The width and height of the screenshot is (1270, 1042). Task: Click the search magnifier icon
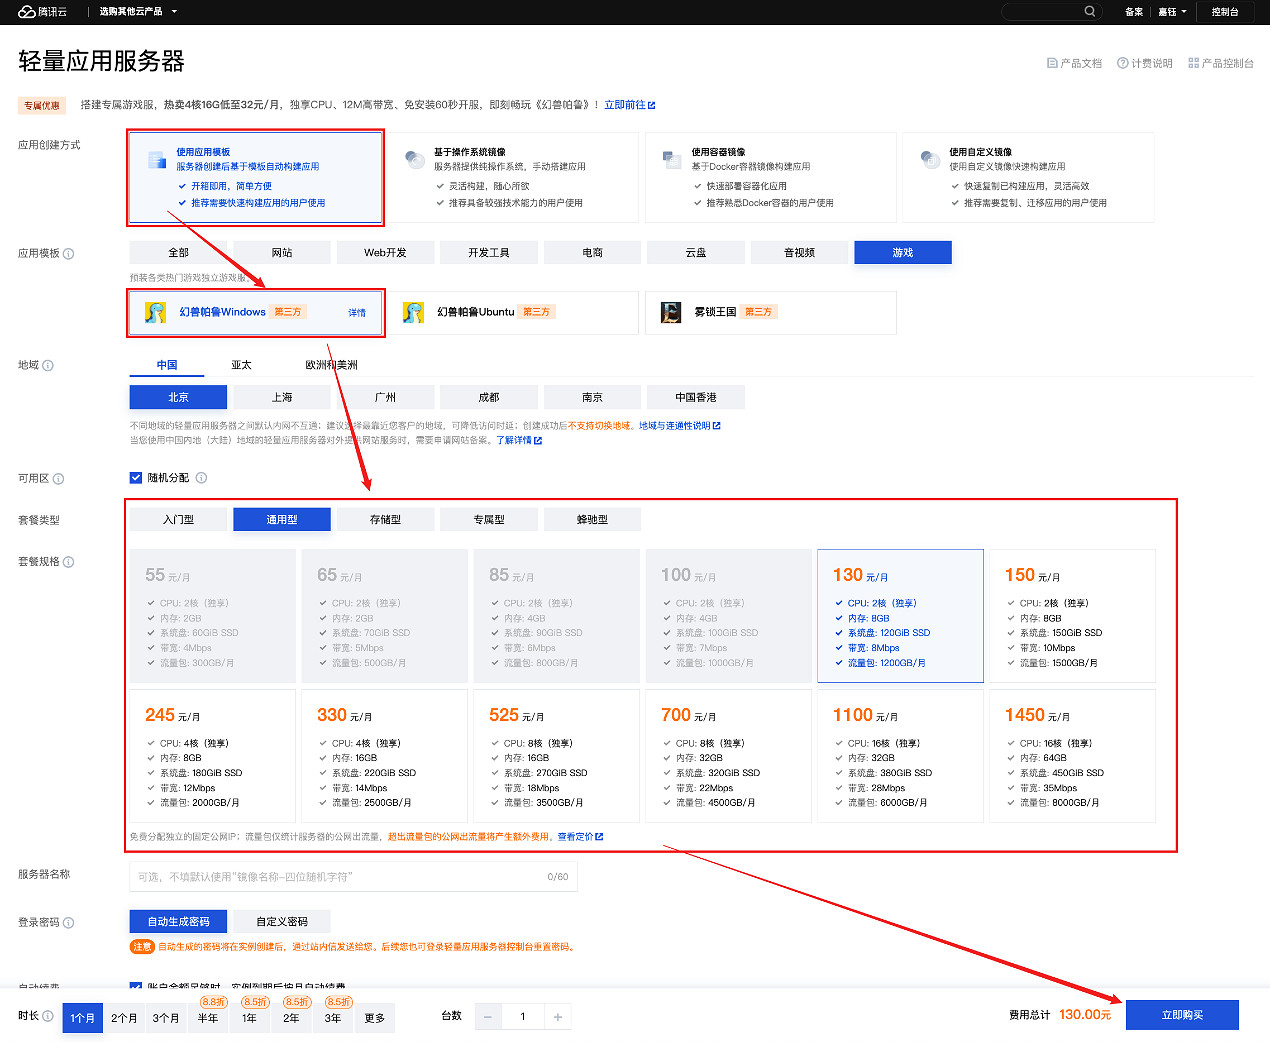coord(1089,11)
